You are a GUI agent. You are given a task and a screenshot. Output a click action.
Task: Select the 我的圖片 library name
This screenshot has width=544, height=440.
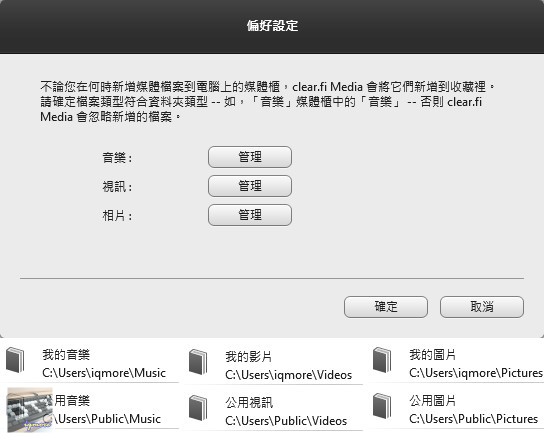(432, 355)
